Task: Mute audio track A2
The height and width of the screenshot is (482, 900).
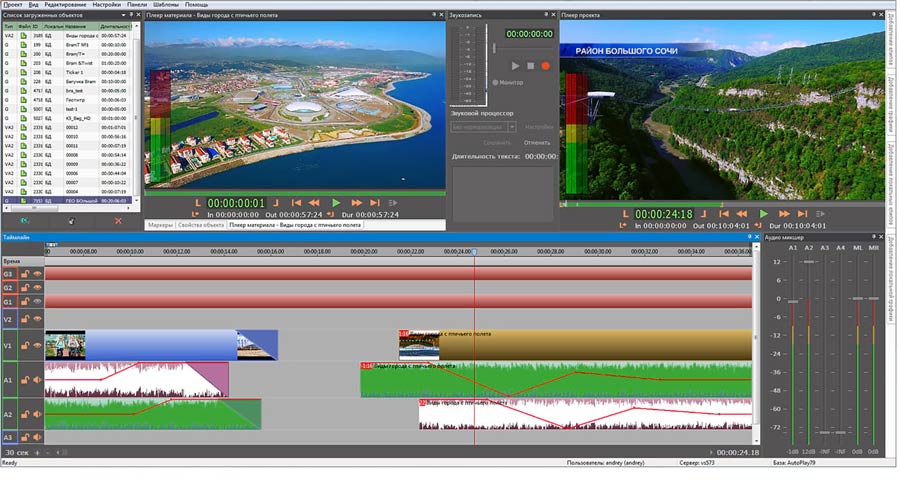Action: pos(37,414)
